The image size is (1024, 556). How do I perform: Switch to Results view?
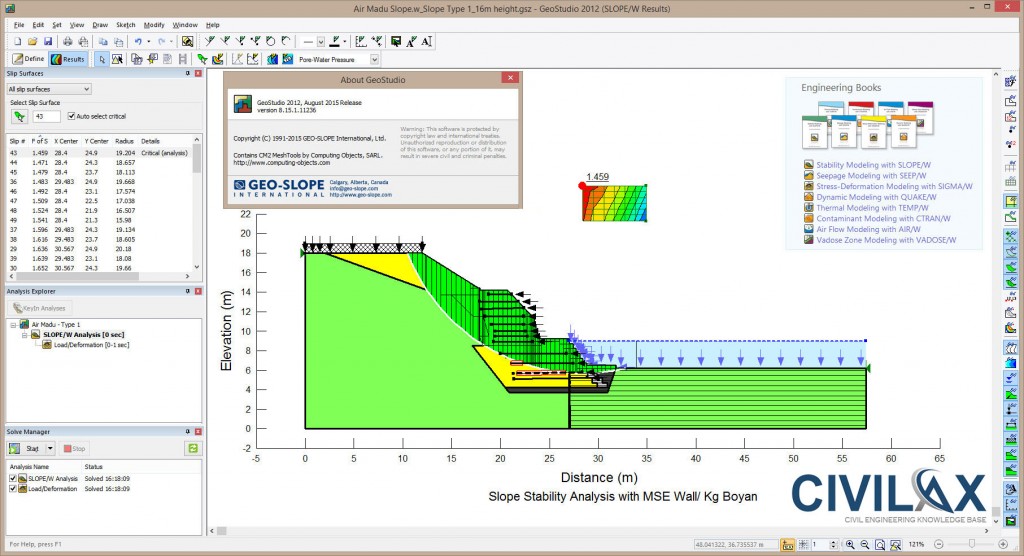tap(68, 59)
